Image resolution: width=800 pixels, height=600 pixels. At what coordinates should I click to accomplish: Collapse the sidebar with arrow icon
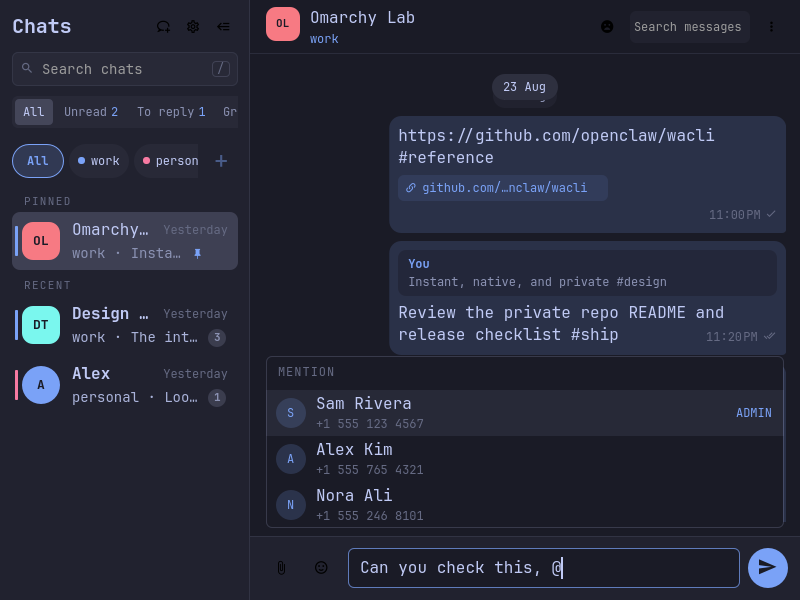(x=223, y=27)
